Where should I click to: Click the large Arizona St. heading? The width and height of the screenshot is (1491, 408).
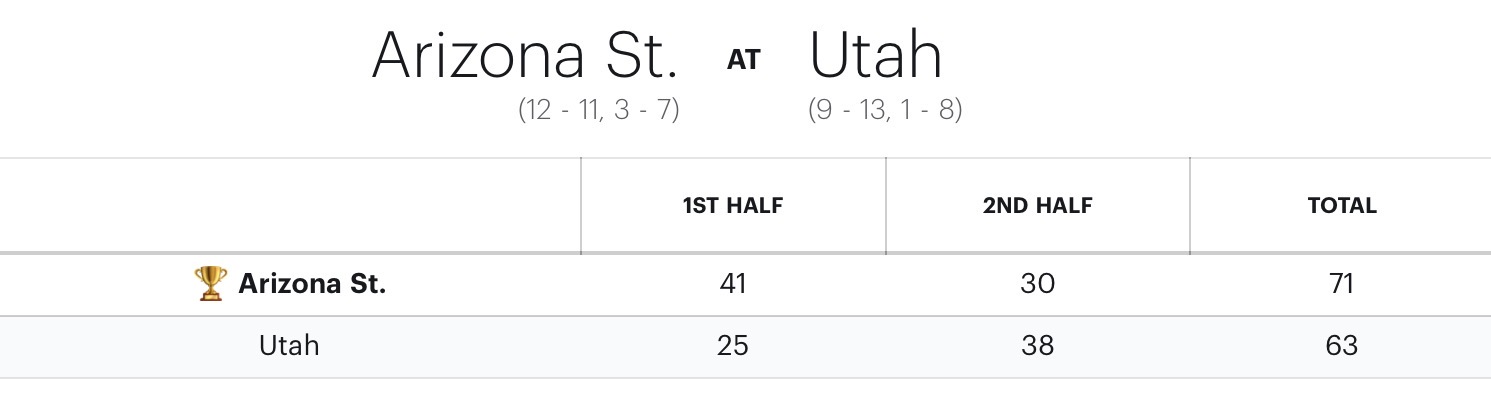(x=524, y=56)
